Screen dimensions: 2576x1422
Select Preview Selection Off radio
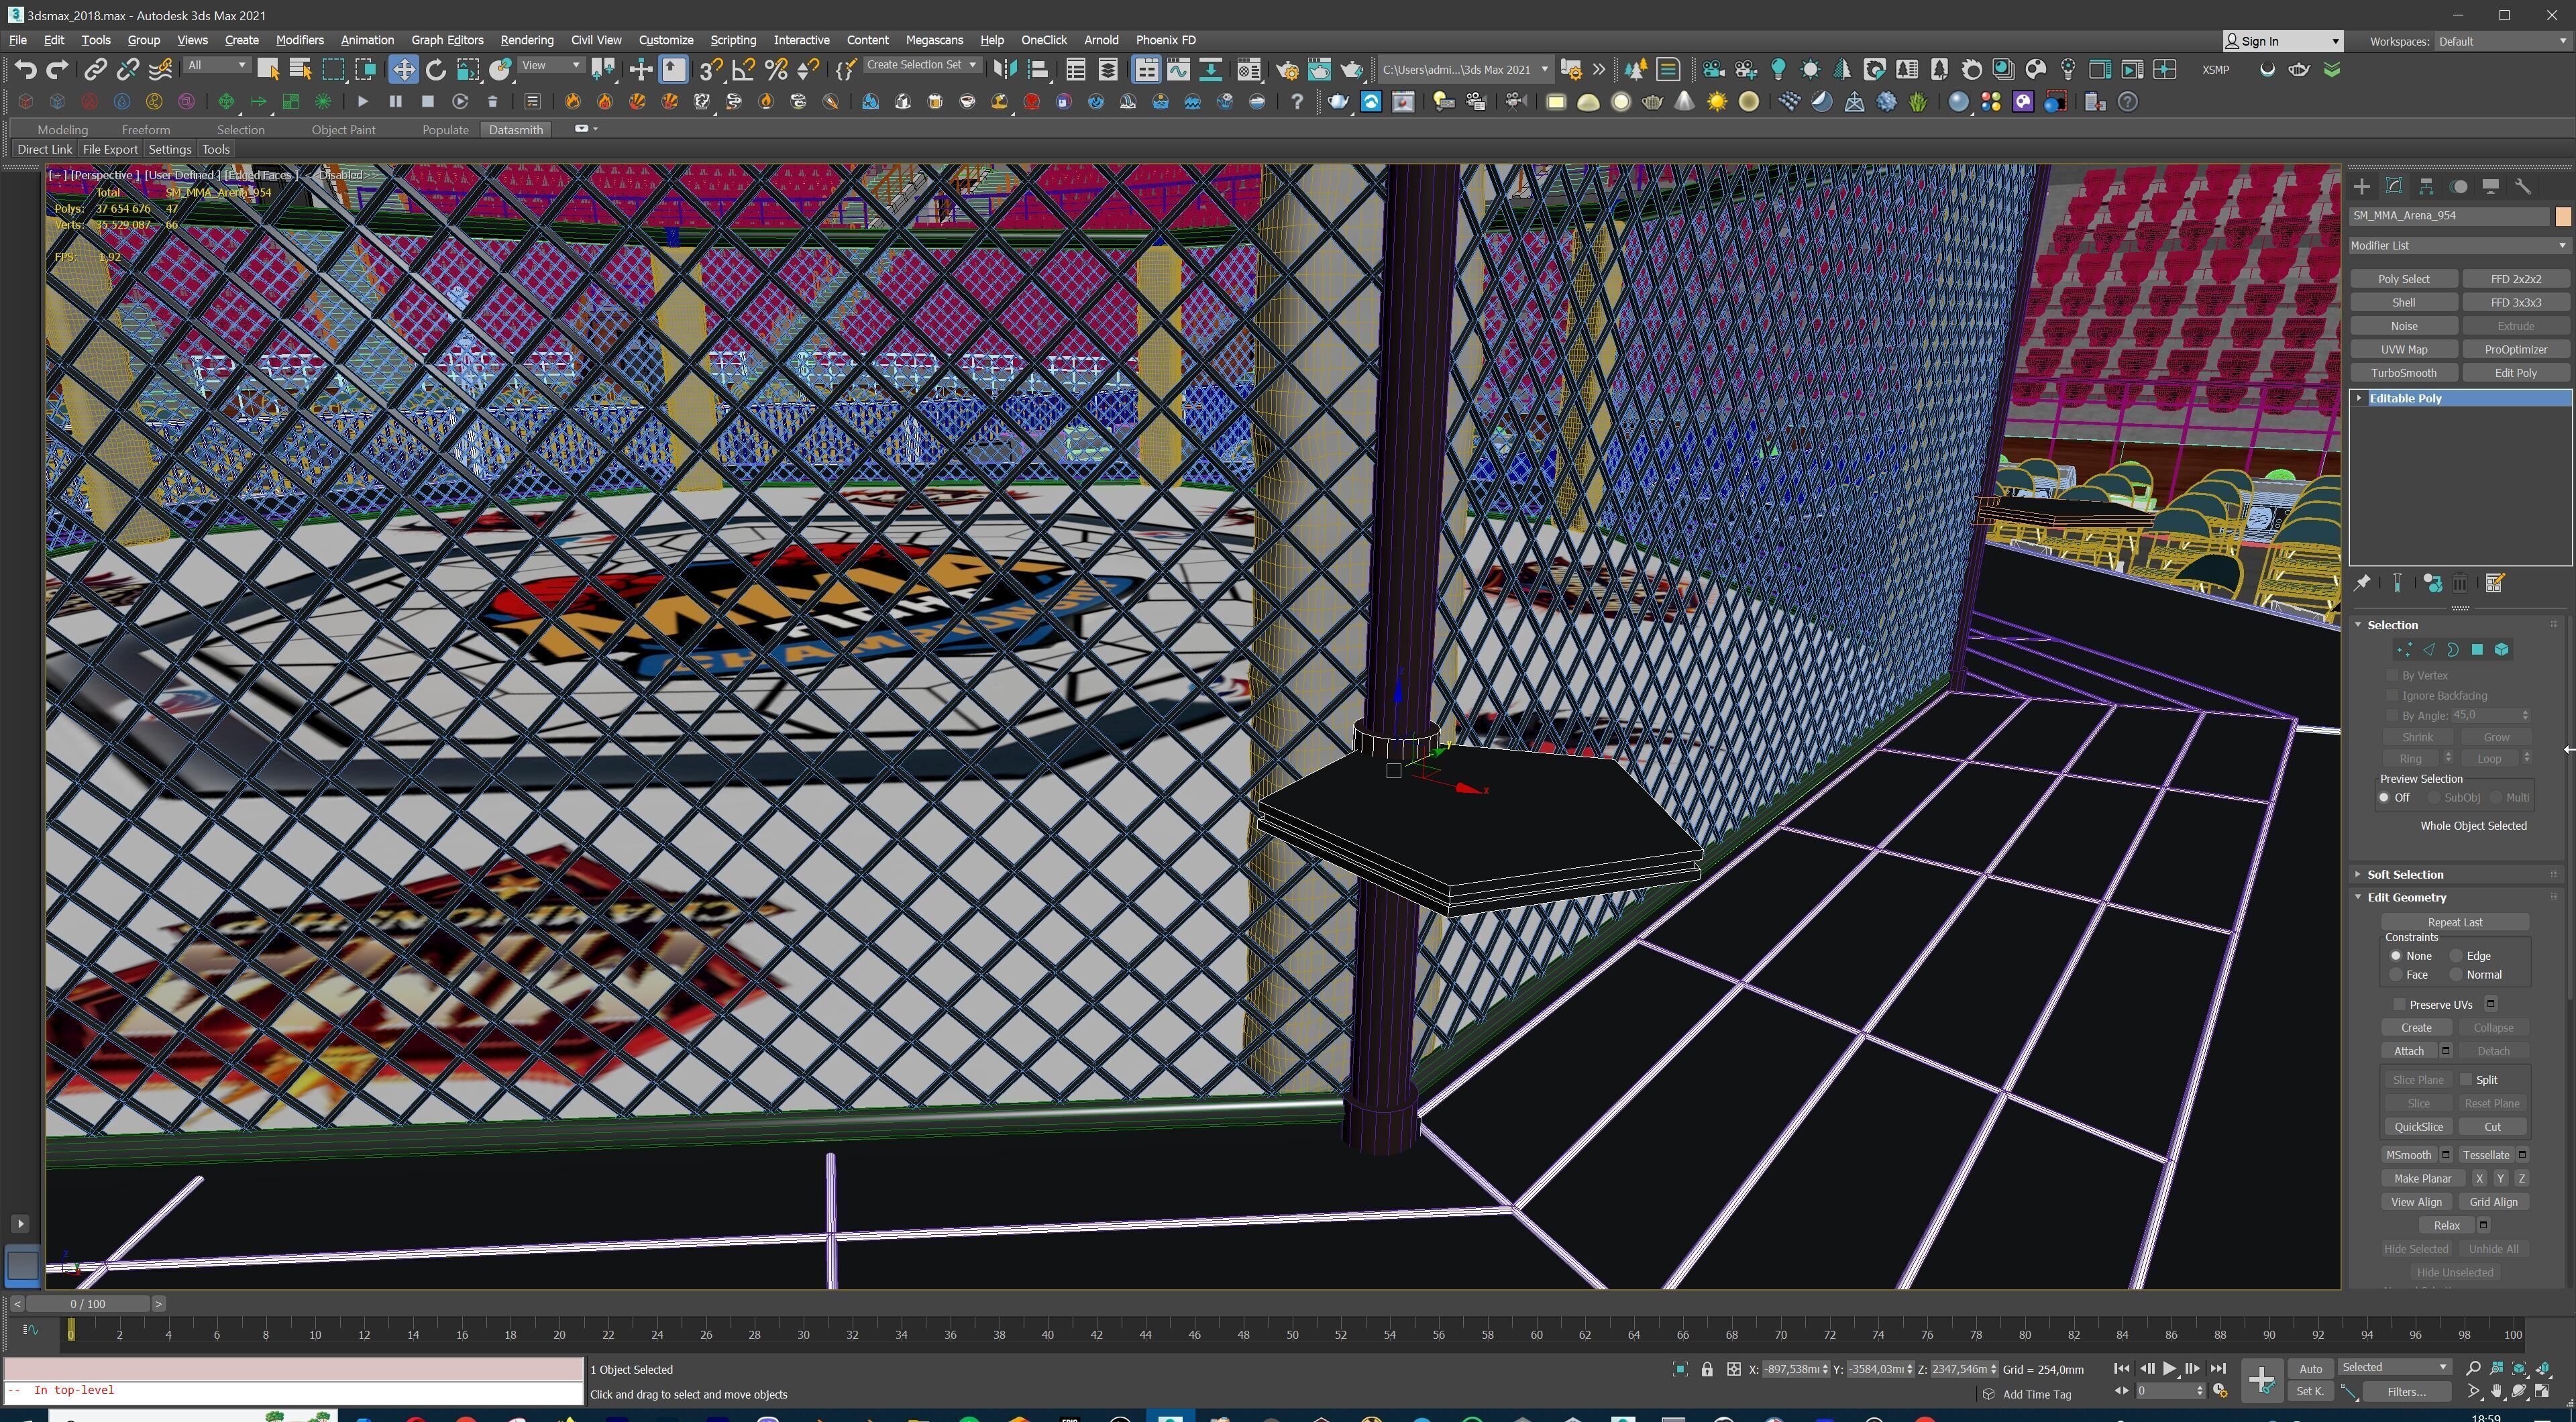(x=2384, y=797)
